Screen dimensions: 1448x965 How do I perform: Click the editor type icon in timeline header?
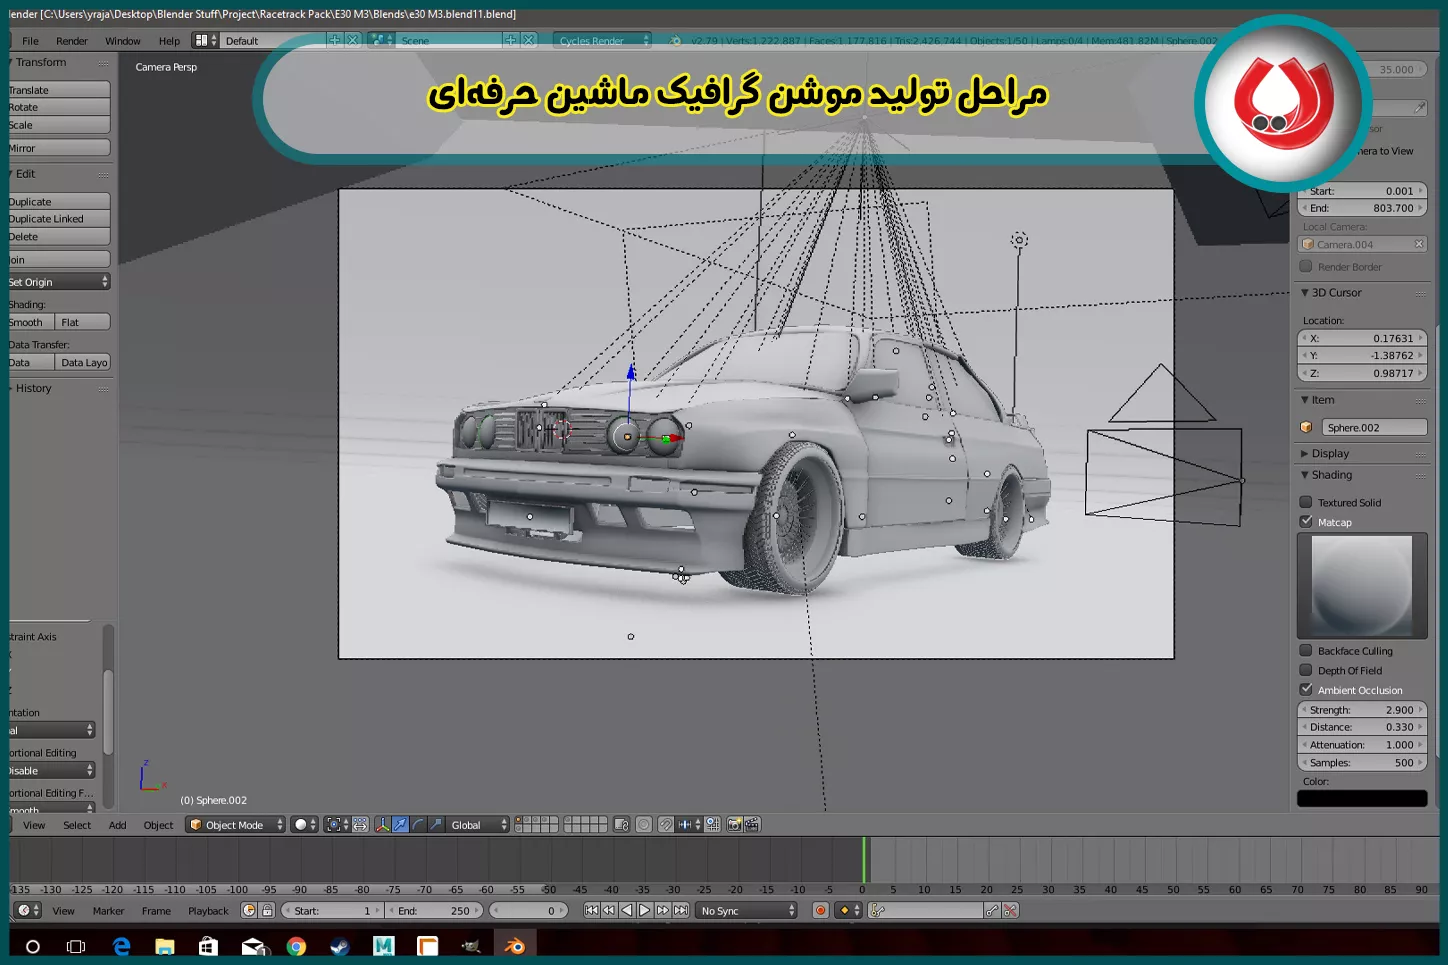(24, 910)
